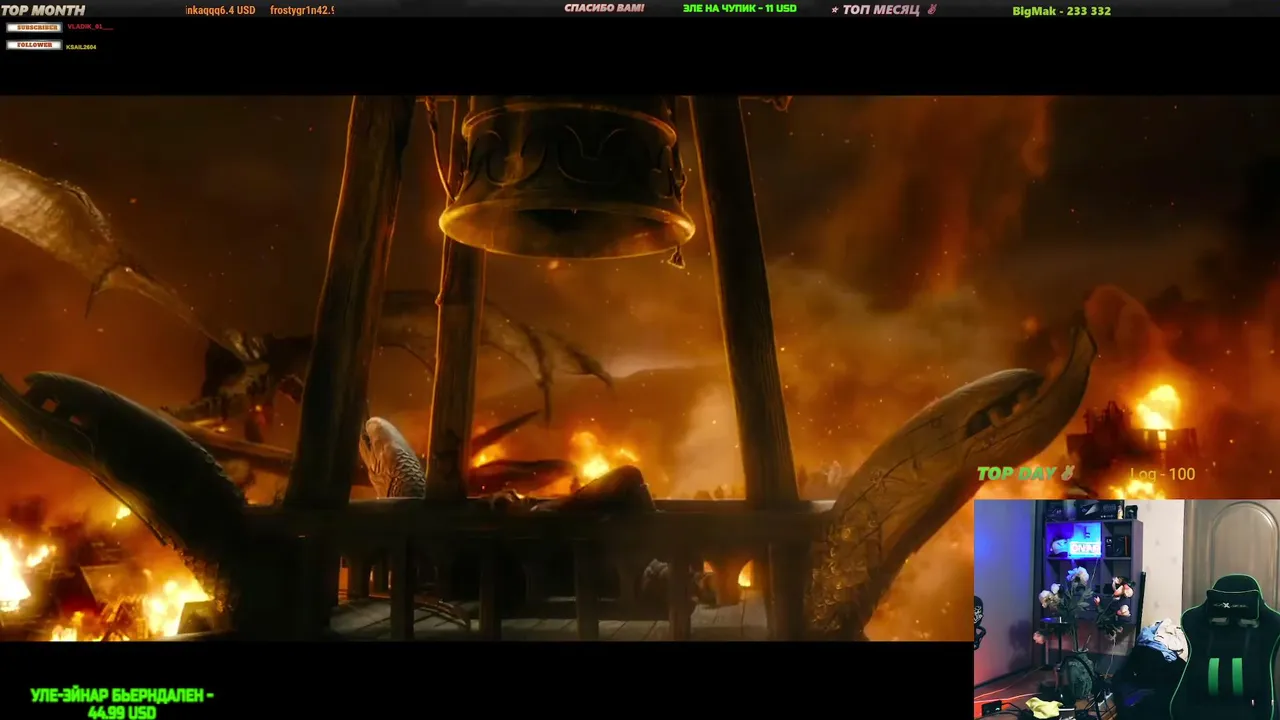The height and width of the screenshot is (720, 1280).
Task: Click the 'inkaqqq6.4 USD' ticker entry
Action: [x=220, y=10]
